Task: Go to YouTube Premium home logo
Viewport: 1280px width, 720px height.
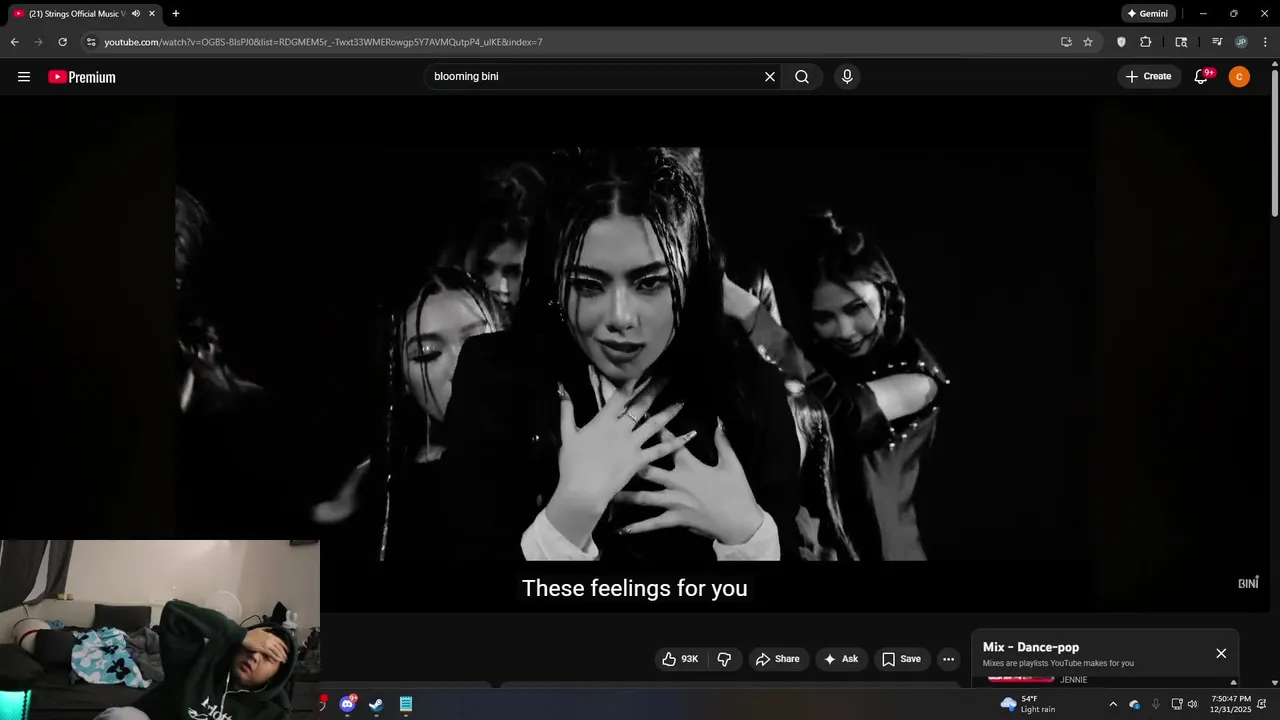Action: 82,77
